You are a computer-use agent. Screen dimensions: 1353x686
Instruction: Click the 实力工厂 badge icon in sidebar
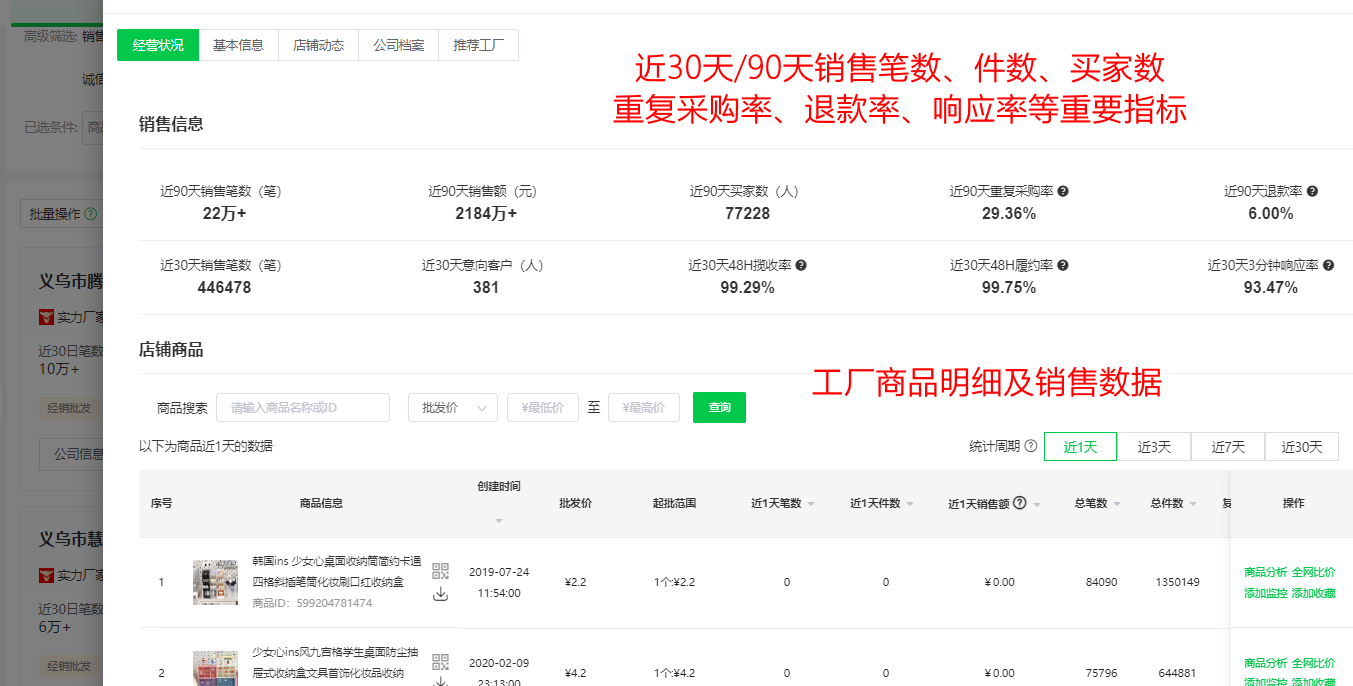point(45,317)
